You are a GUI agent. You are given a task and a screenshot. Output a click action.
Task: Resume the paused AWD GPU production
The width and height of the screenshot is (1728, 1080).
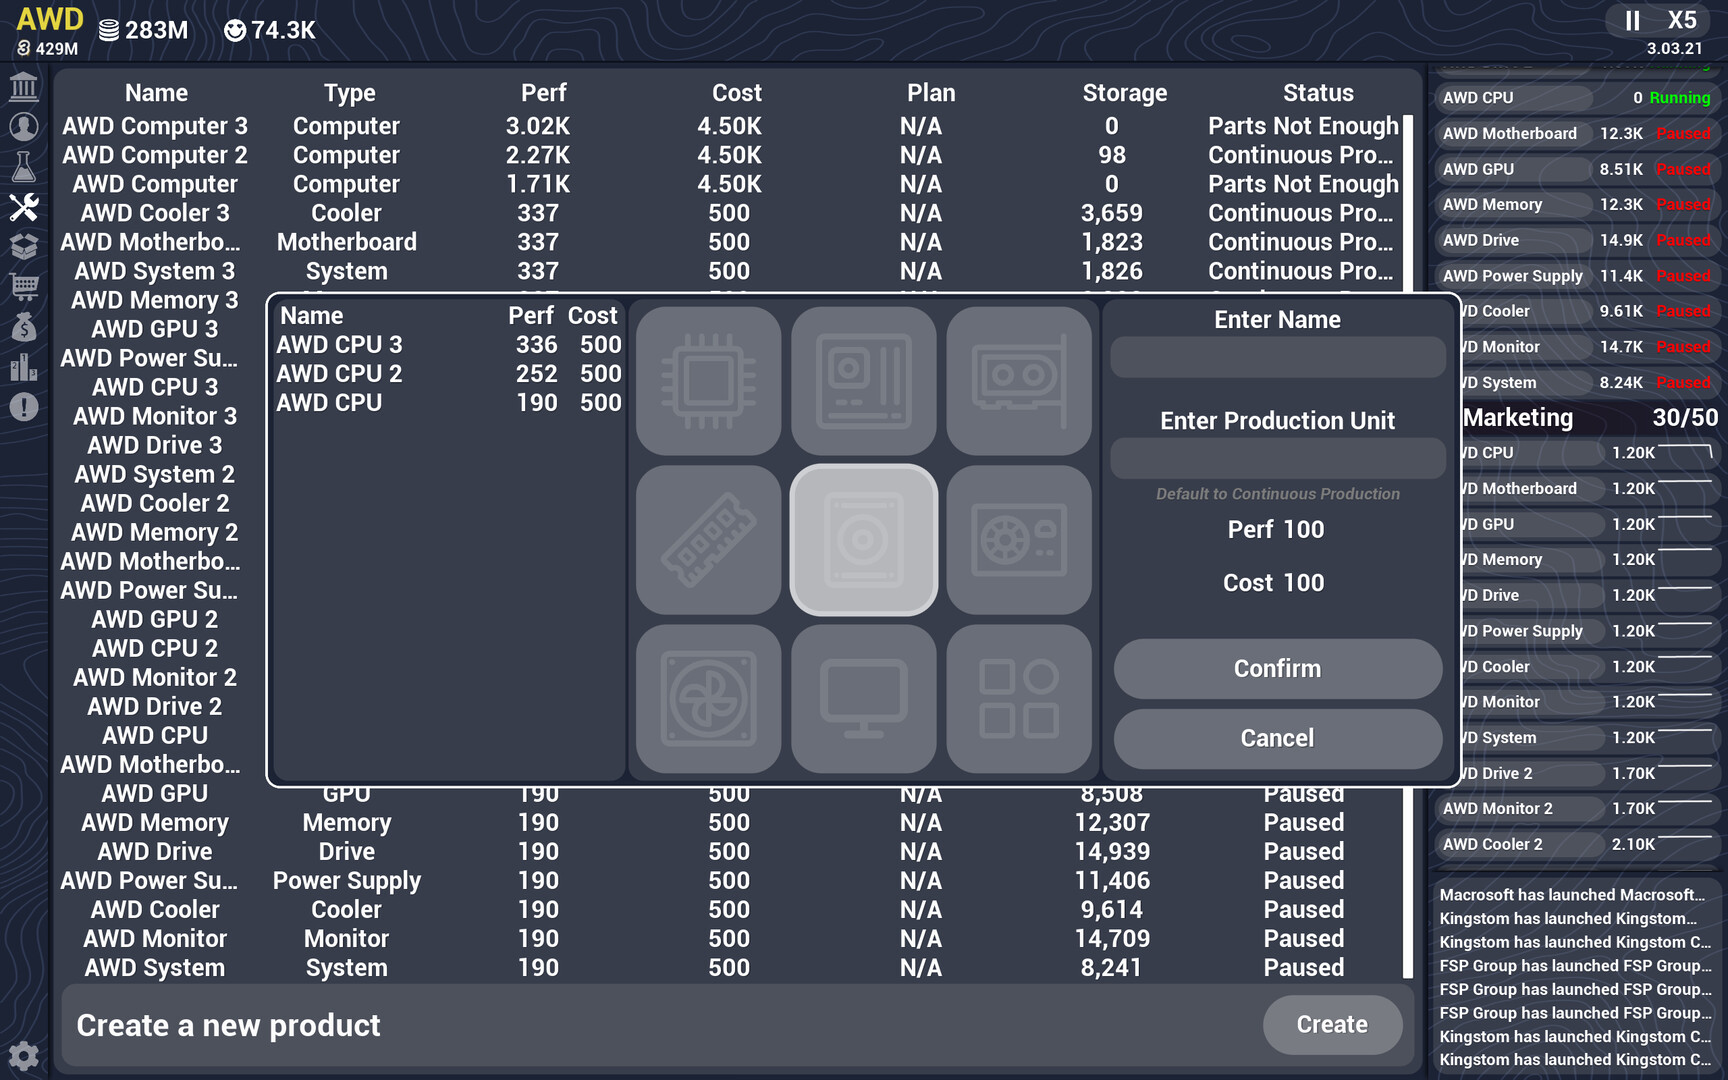(1683, 169)
